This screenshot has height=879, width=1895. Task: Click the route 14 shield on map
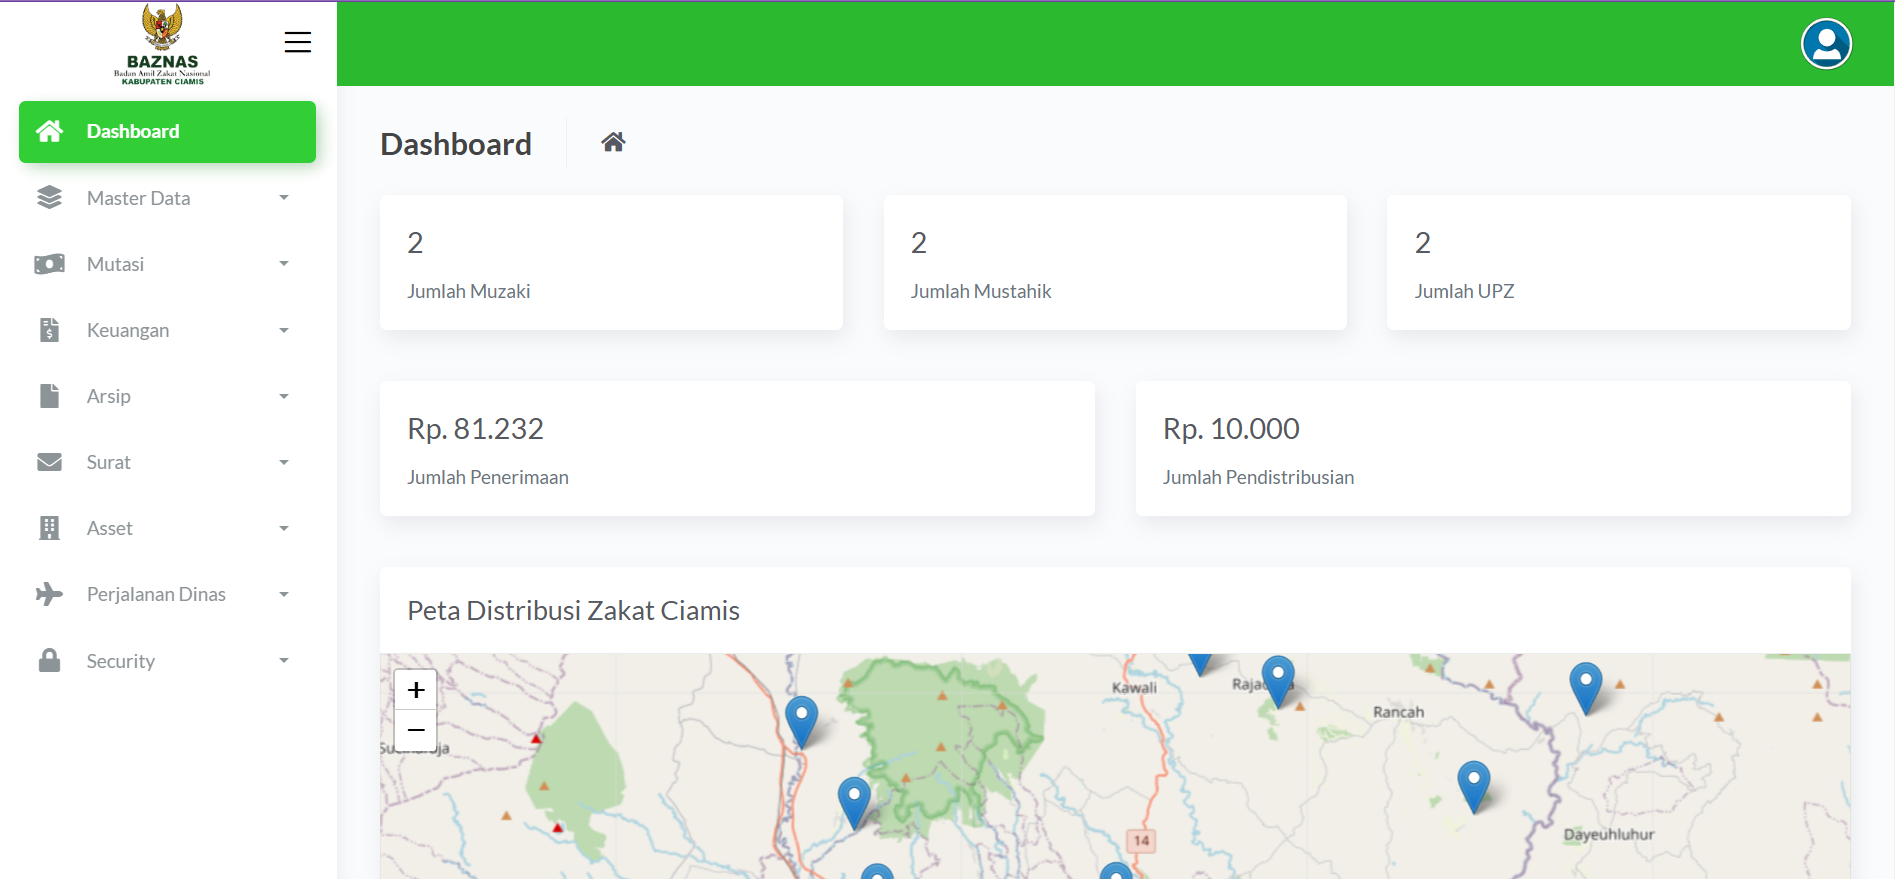tap(1141, 840)
